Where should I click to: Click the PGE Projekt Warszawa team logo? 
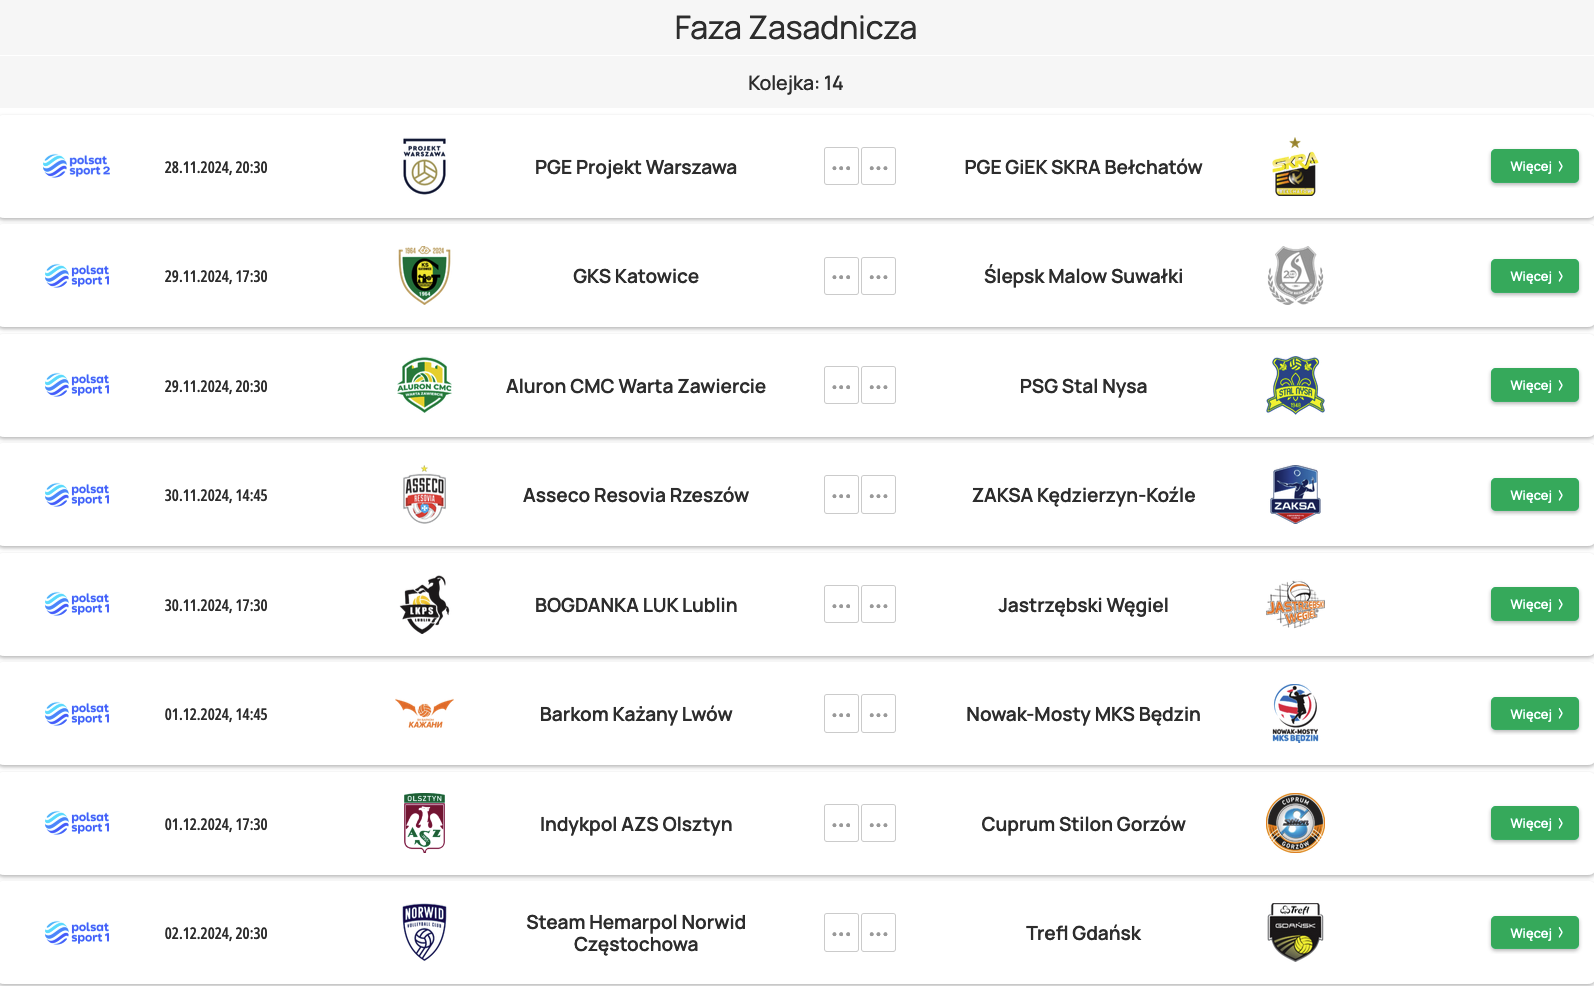coord(424,166)
